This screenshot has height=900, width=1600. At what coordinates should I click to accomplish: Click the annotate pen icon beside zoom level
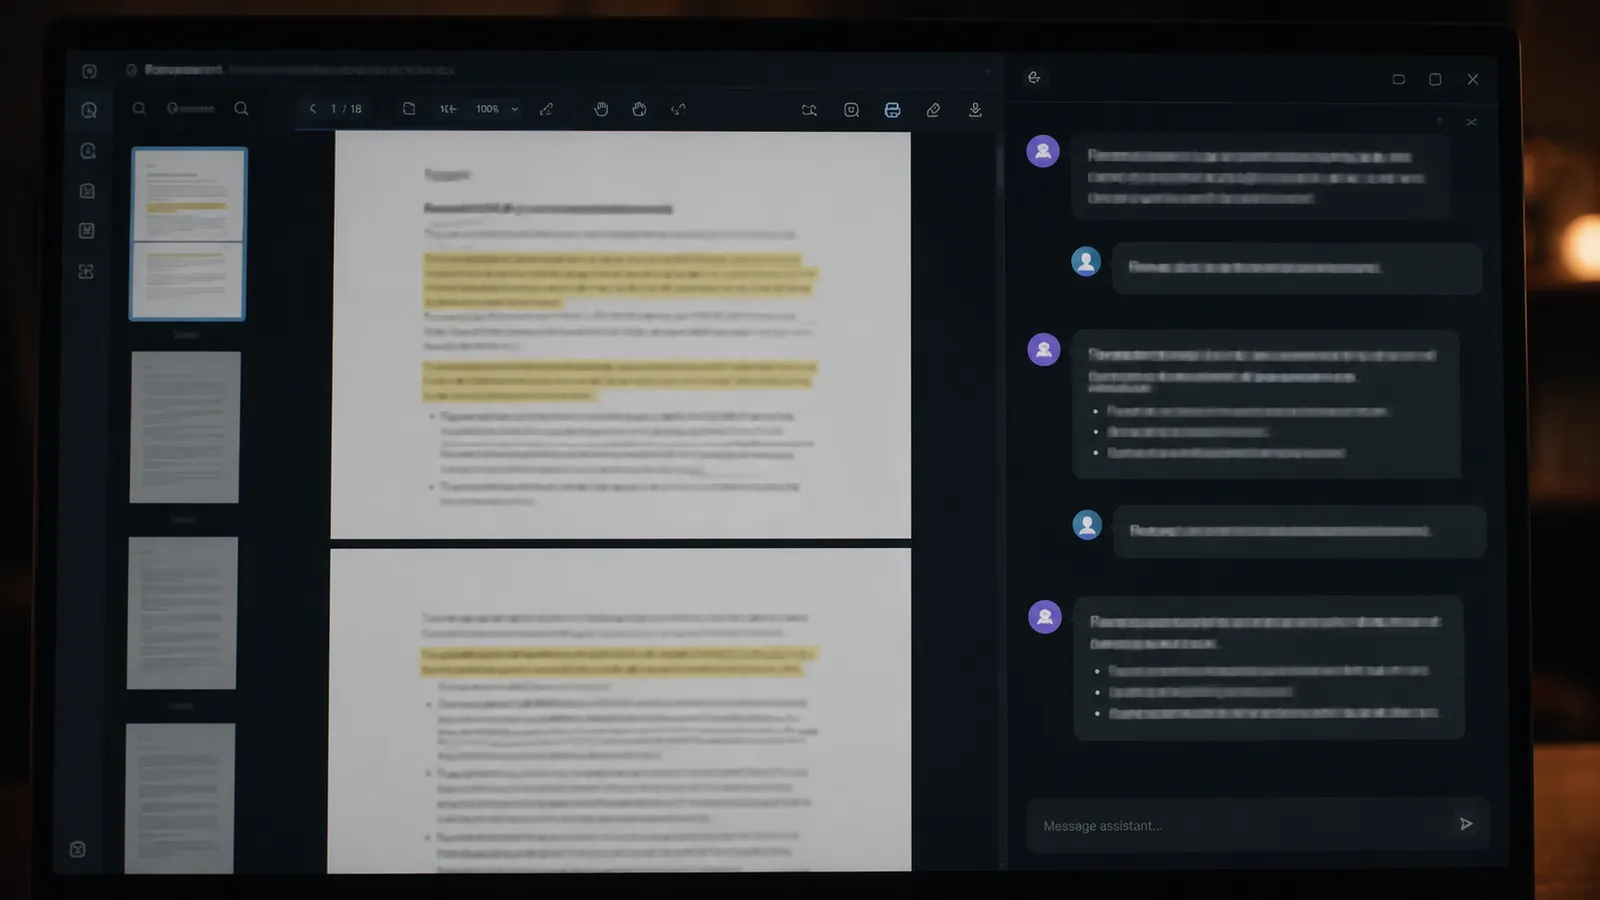pos(546,109)
